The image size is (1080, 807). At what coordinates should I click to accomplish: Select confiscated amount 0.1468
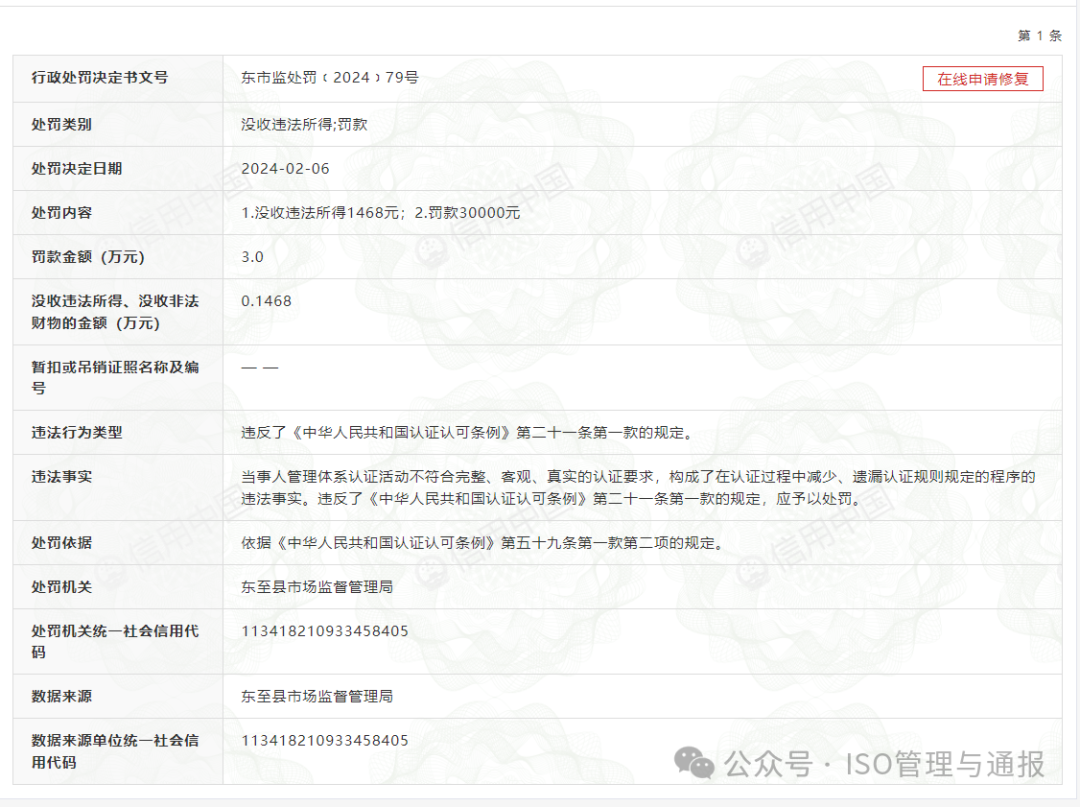click(266, 300)
